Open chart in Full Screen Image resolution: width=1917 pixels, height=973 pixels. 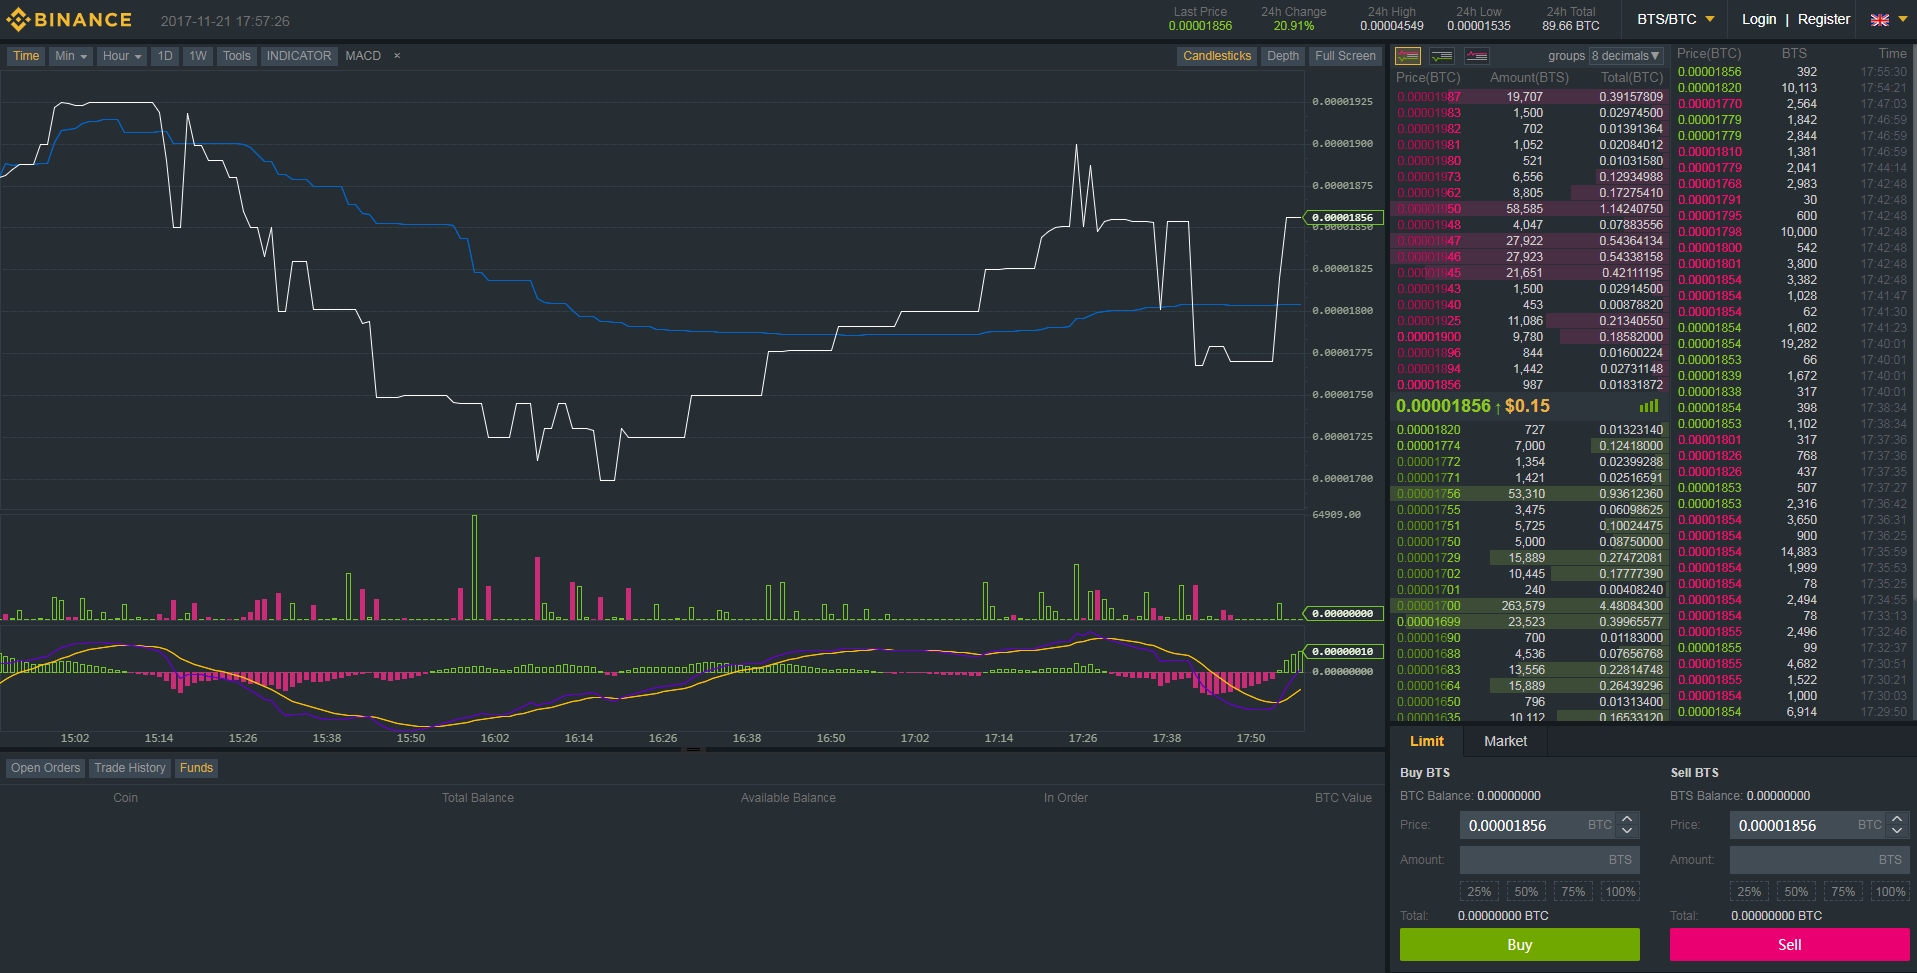click(1345, 56)
